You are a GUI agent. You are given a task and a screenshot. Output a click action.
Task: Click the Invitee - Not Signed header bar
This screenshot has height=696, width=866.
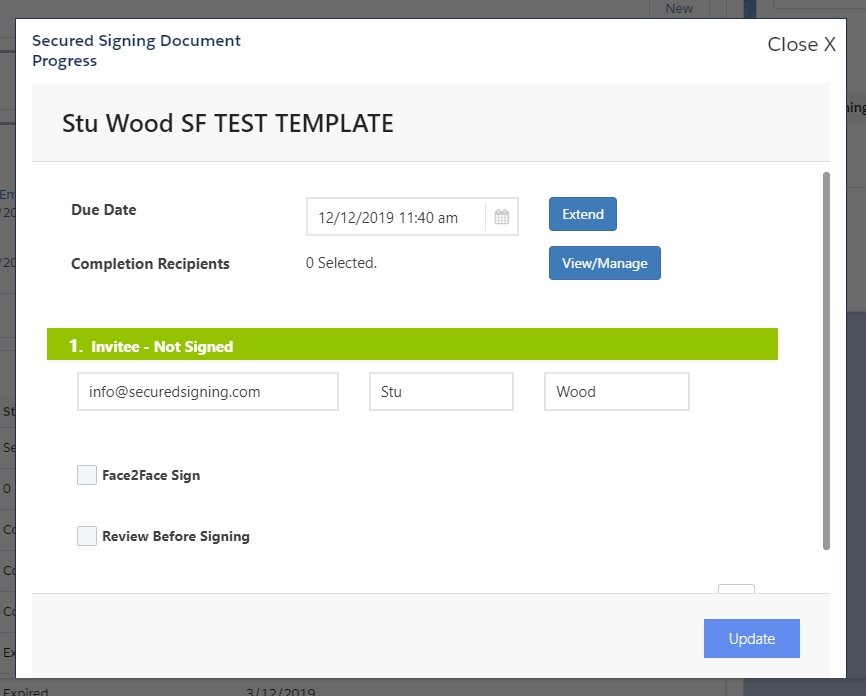[x=413, y=344]
